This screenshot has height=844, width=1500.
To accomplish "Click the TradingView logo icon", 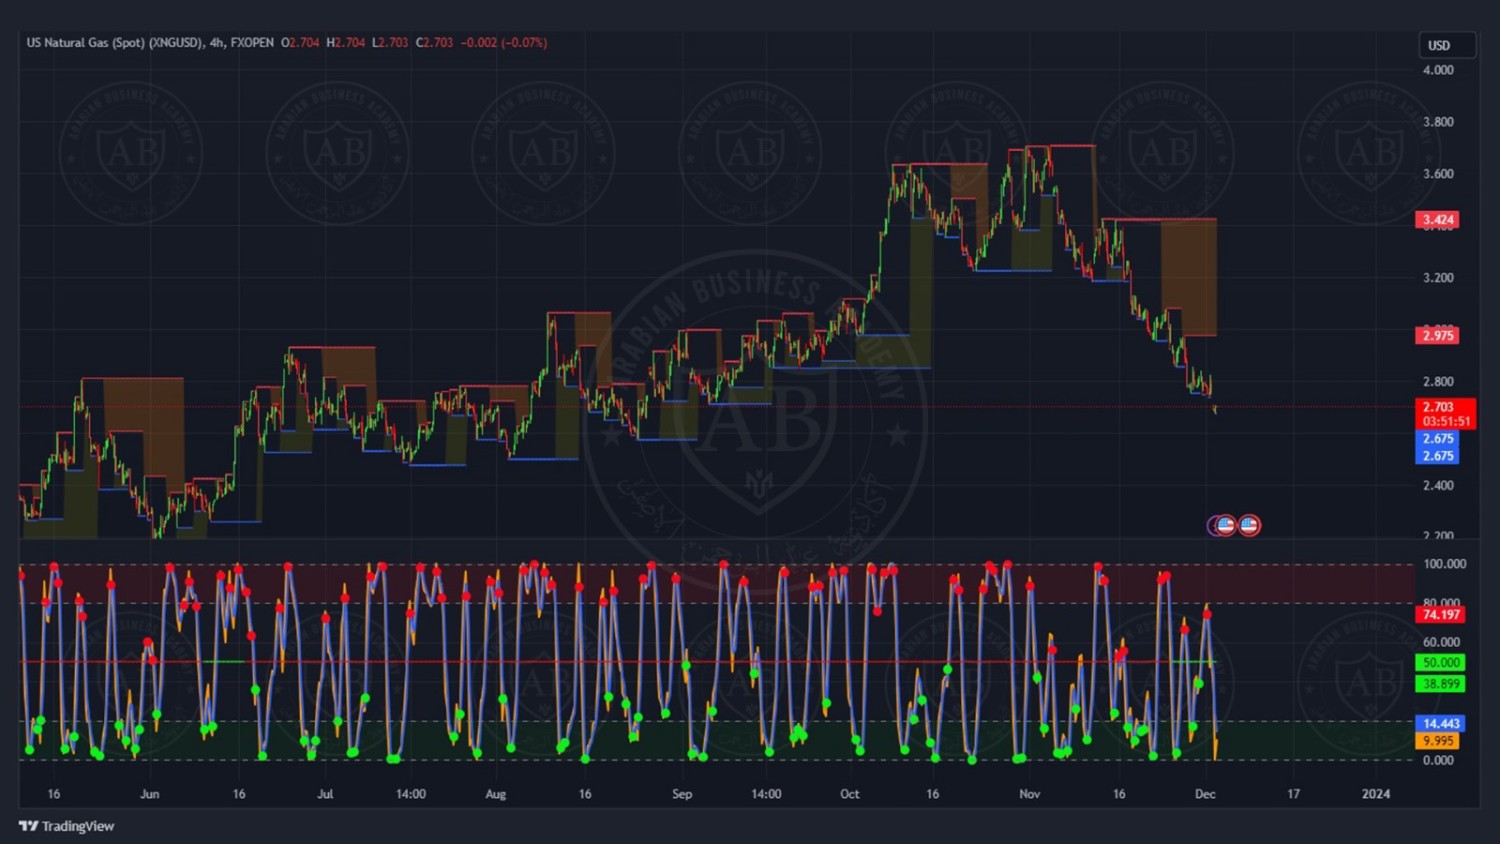I will 28,826.
